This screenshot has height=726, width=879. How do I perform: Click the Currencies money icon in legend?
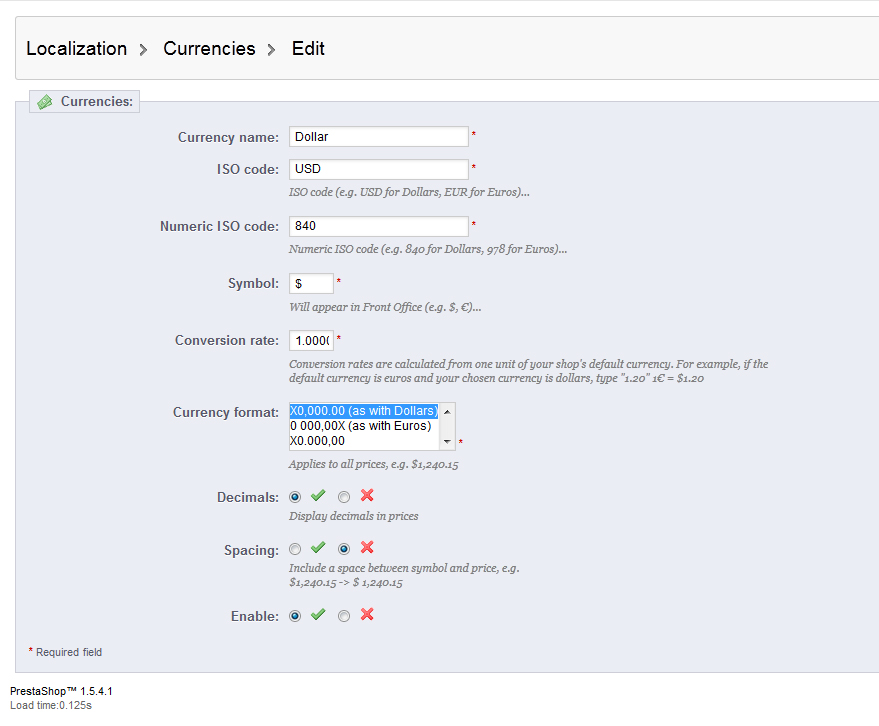coord(45,102)
